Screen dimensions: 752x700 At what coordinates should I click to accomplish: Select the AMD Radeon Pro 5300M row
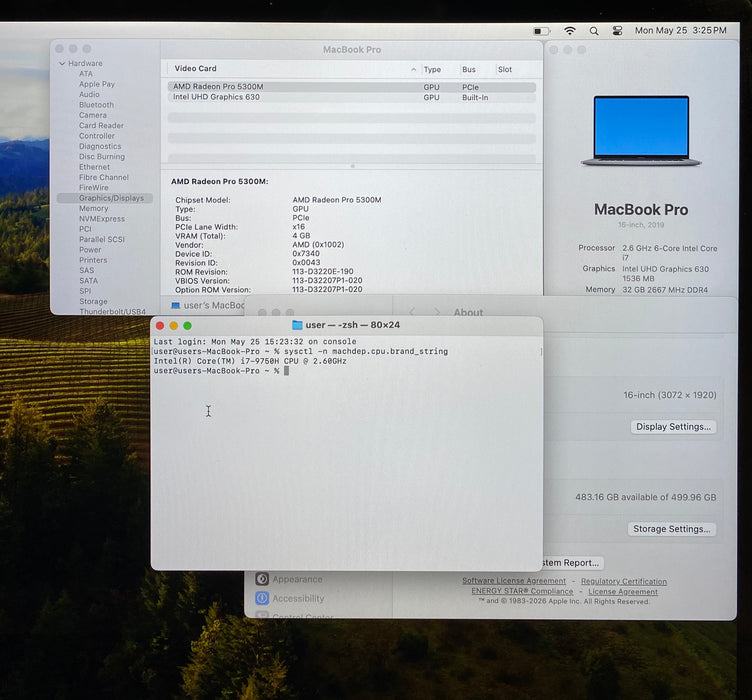[352, 87]
